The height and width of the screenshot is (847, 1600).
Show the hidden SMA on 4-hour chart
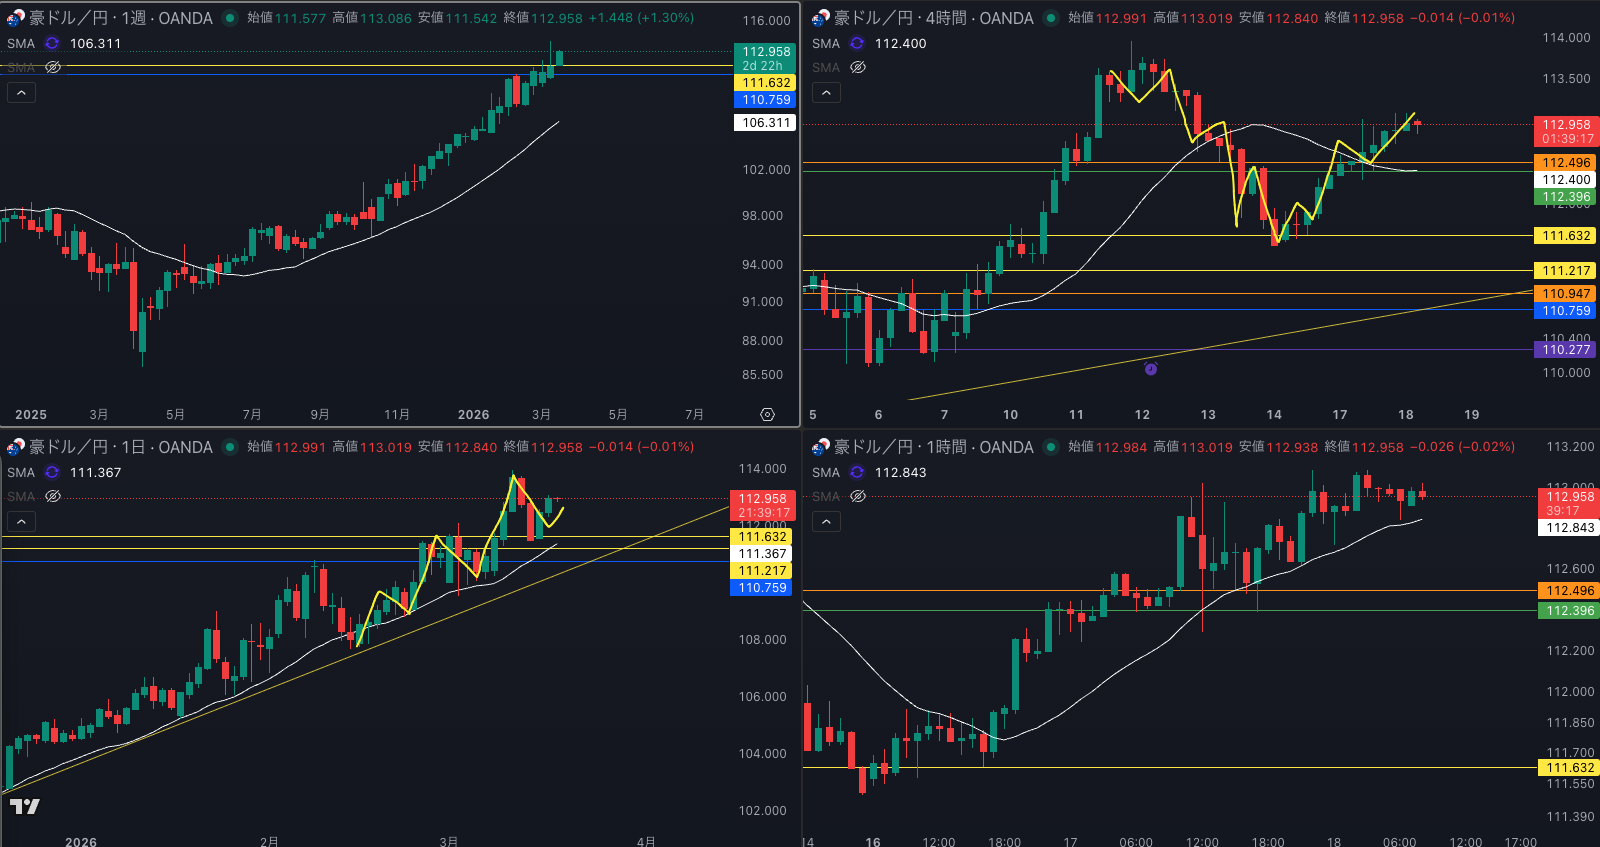click(x=858, y=68)
